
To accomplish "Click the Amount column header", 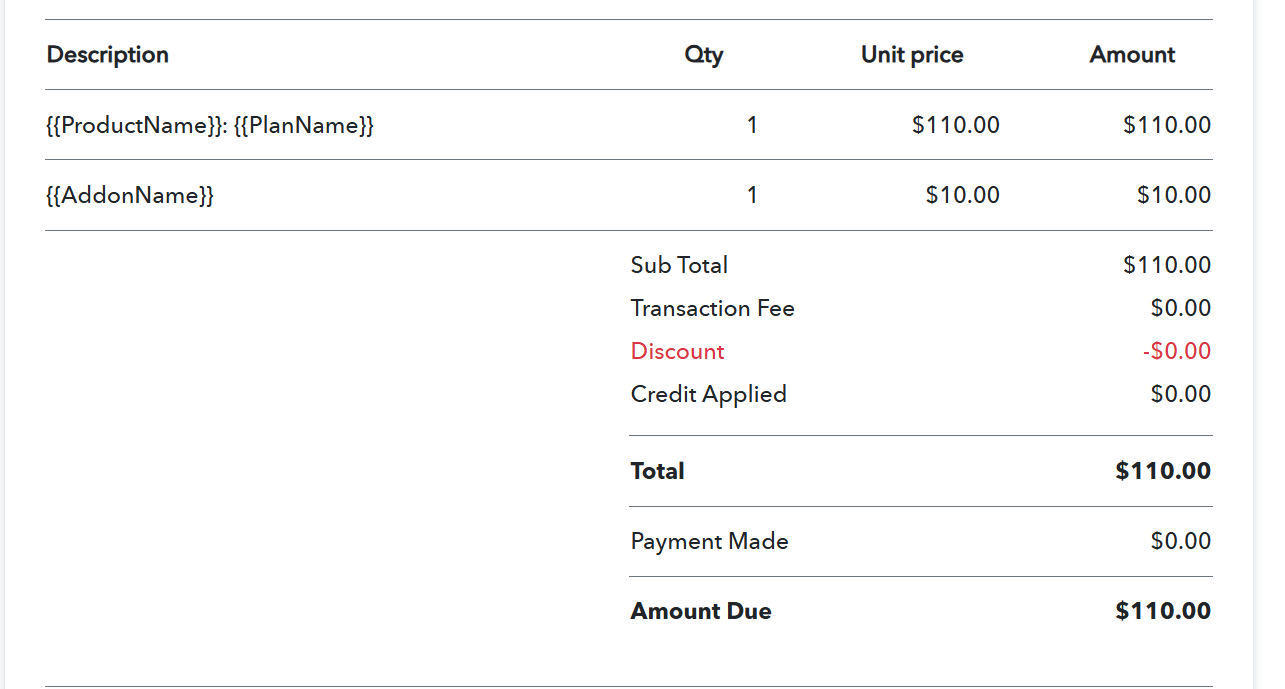I will pos(1132,55).
